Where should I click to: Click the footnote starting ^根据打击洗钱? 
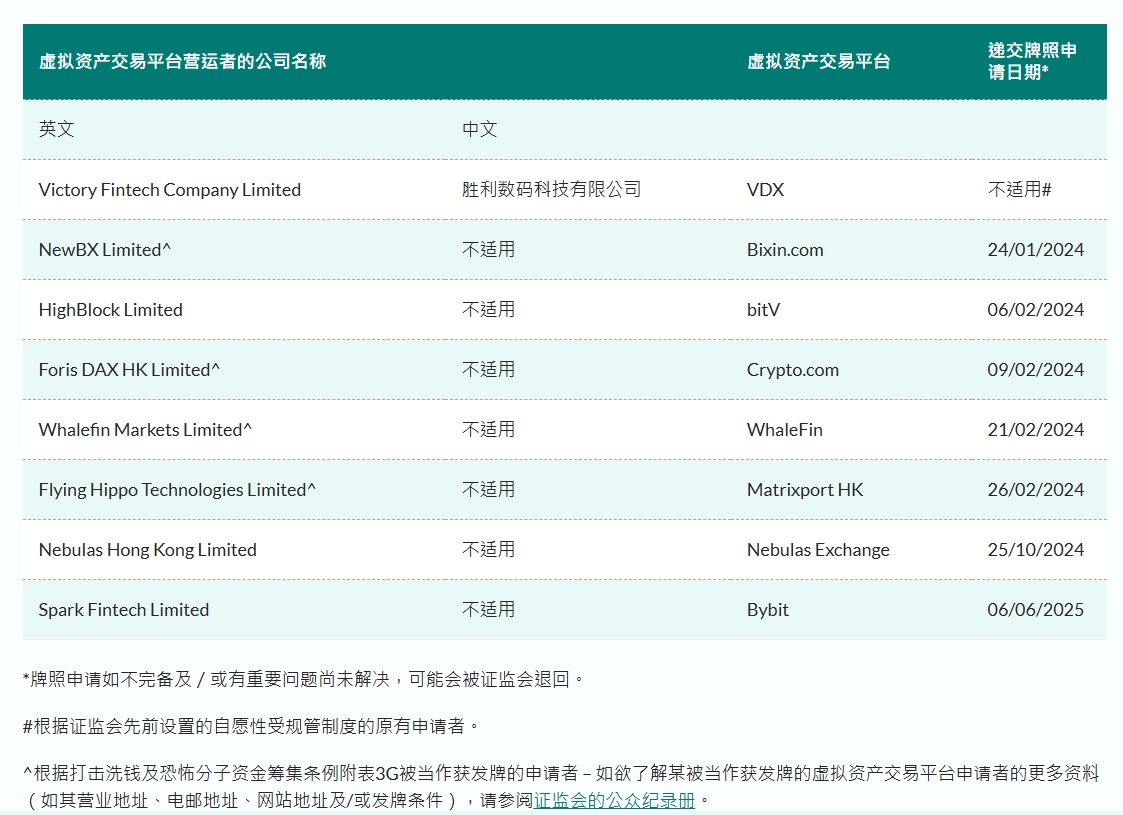click(561, 786)
